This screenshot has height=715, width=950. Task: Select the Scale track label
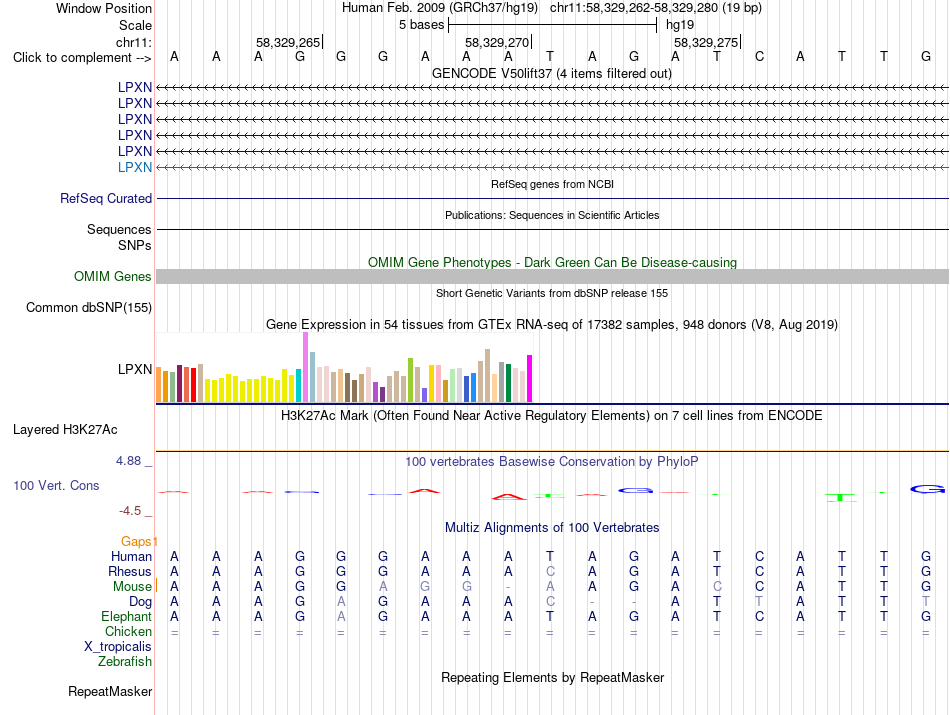[x=135, y=25]
